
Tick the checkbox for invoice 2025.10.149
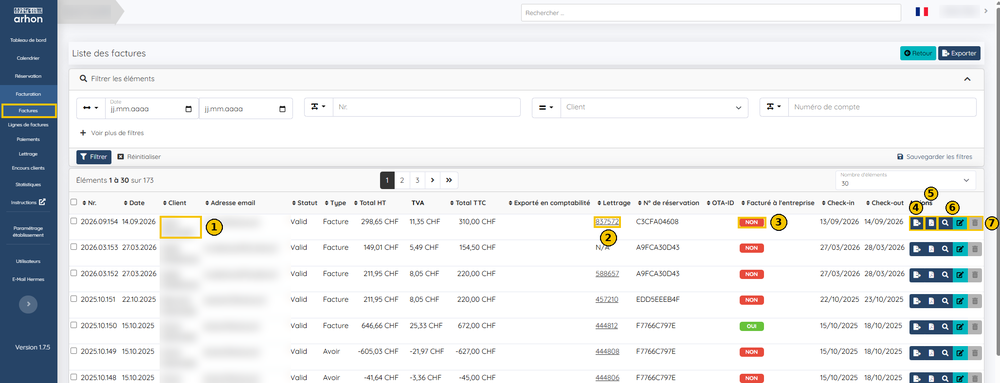tap(73, 351)
